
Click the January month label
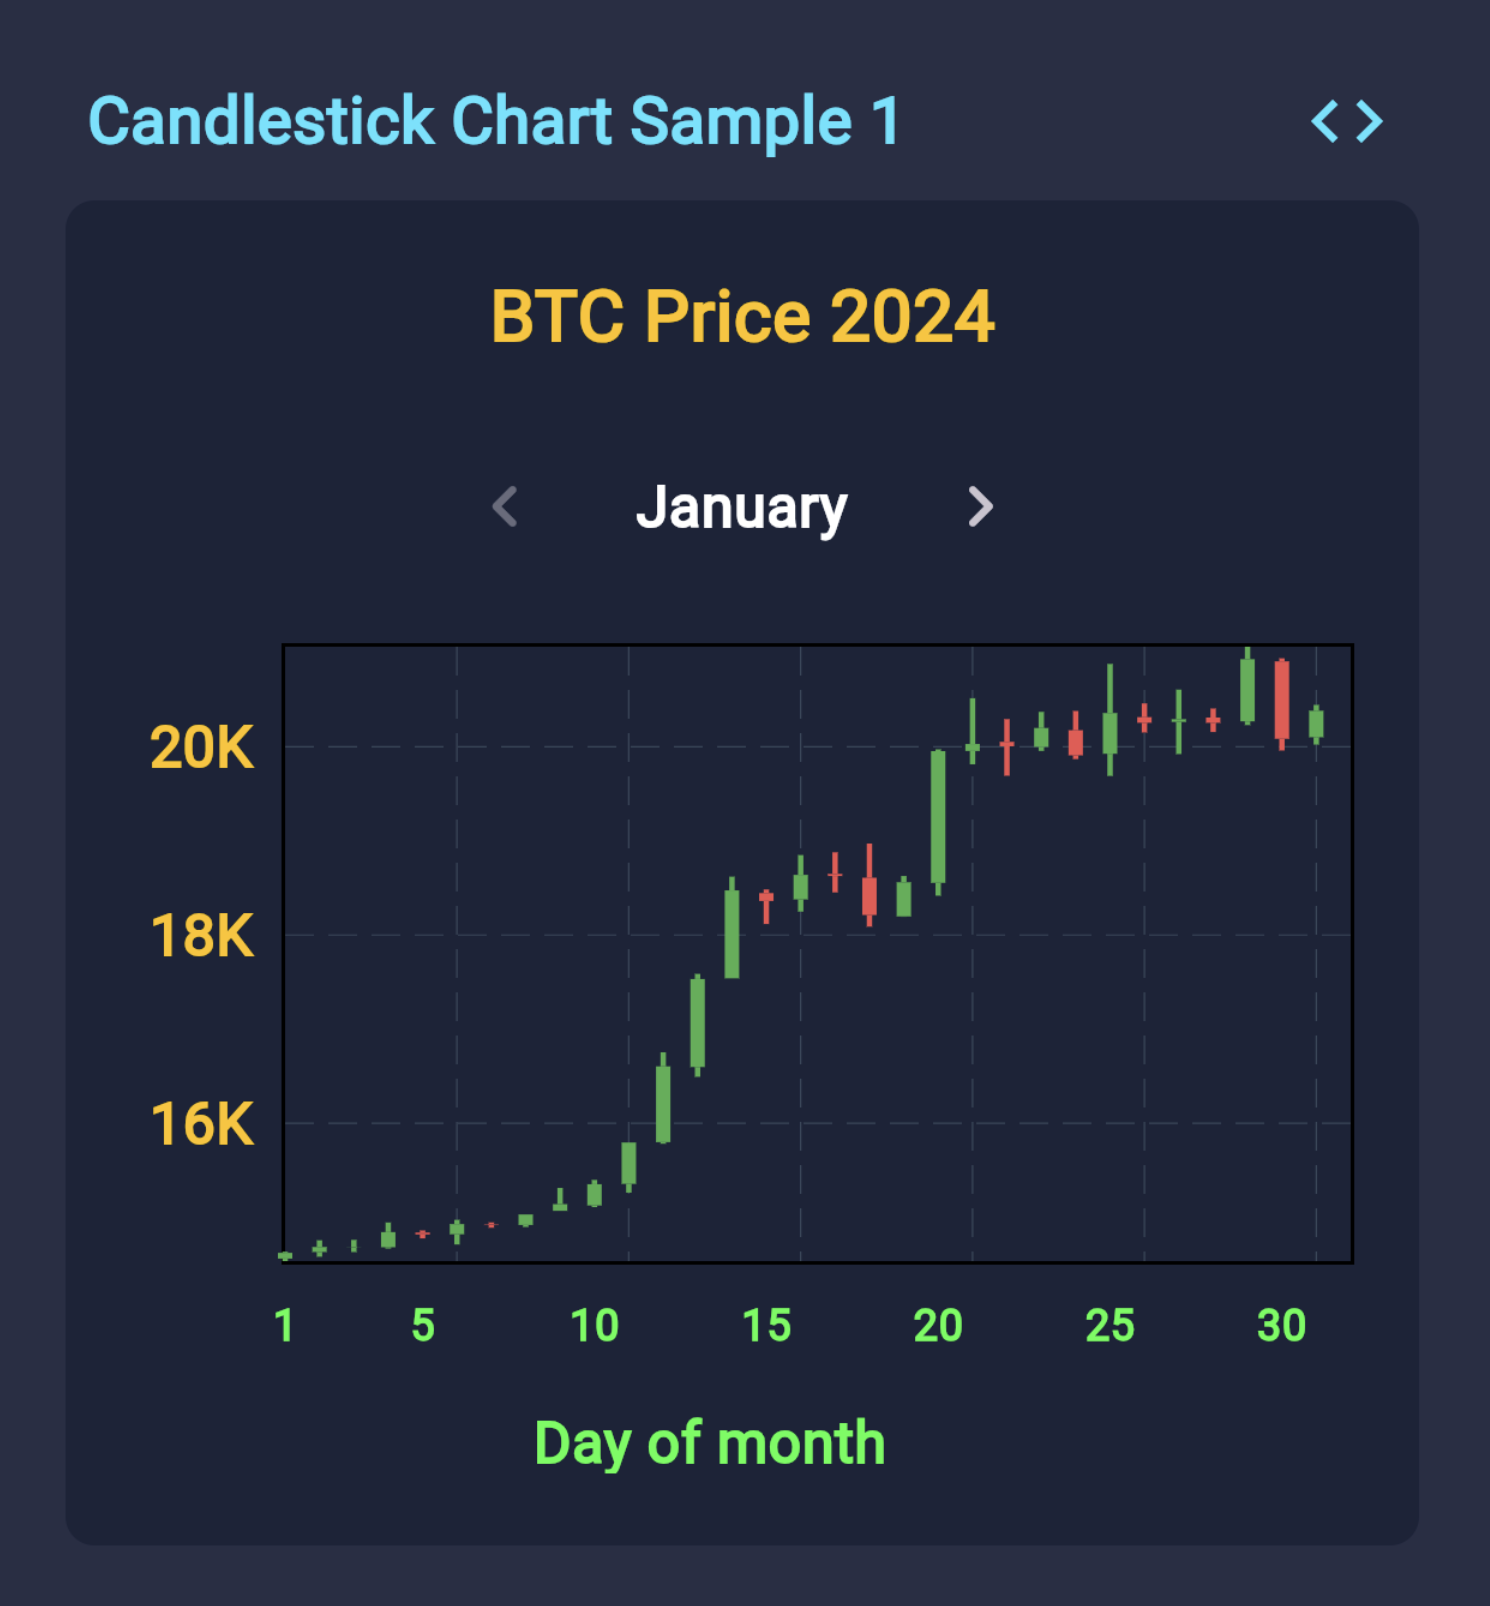741,508
